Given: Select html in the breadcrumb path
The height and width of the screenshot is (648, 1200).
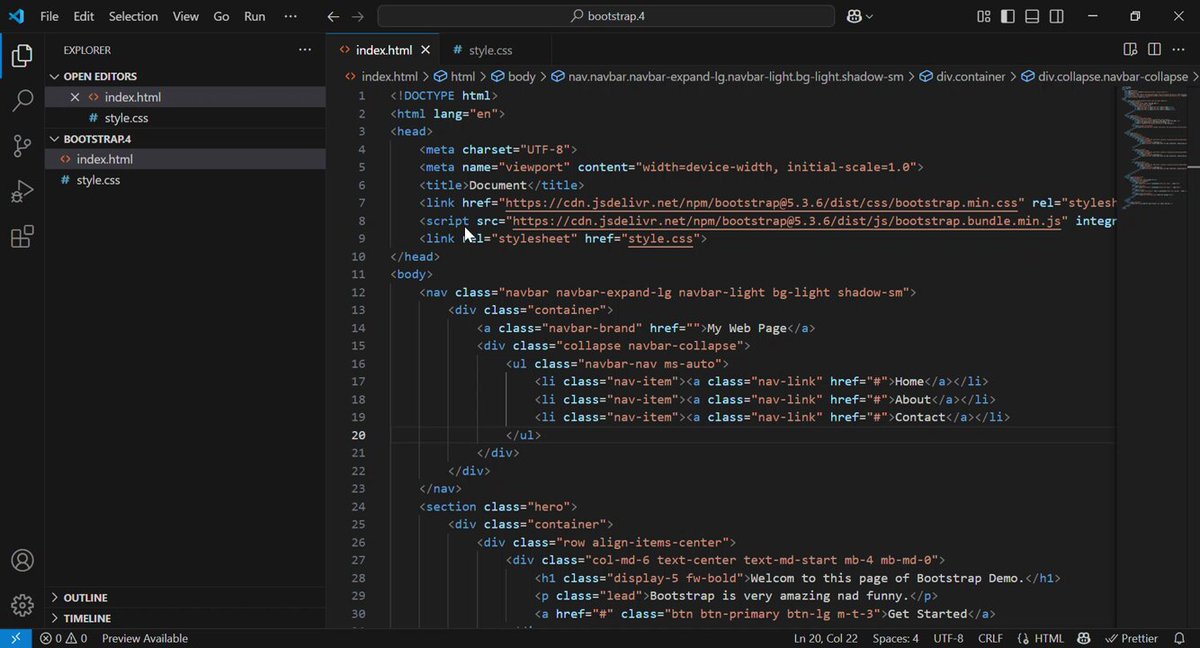Looking at the screenshot, I should coord(456,76).
